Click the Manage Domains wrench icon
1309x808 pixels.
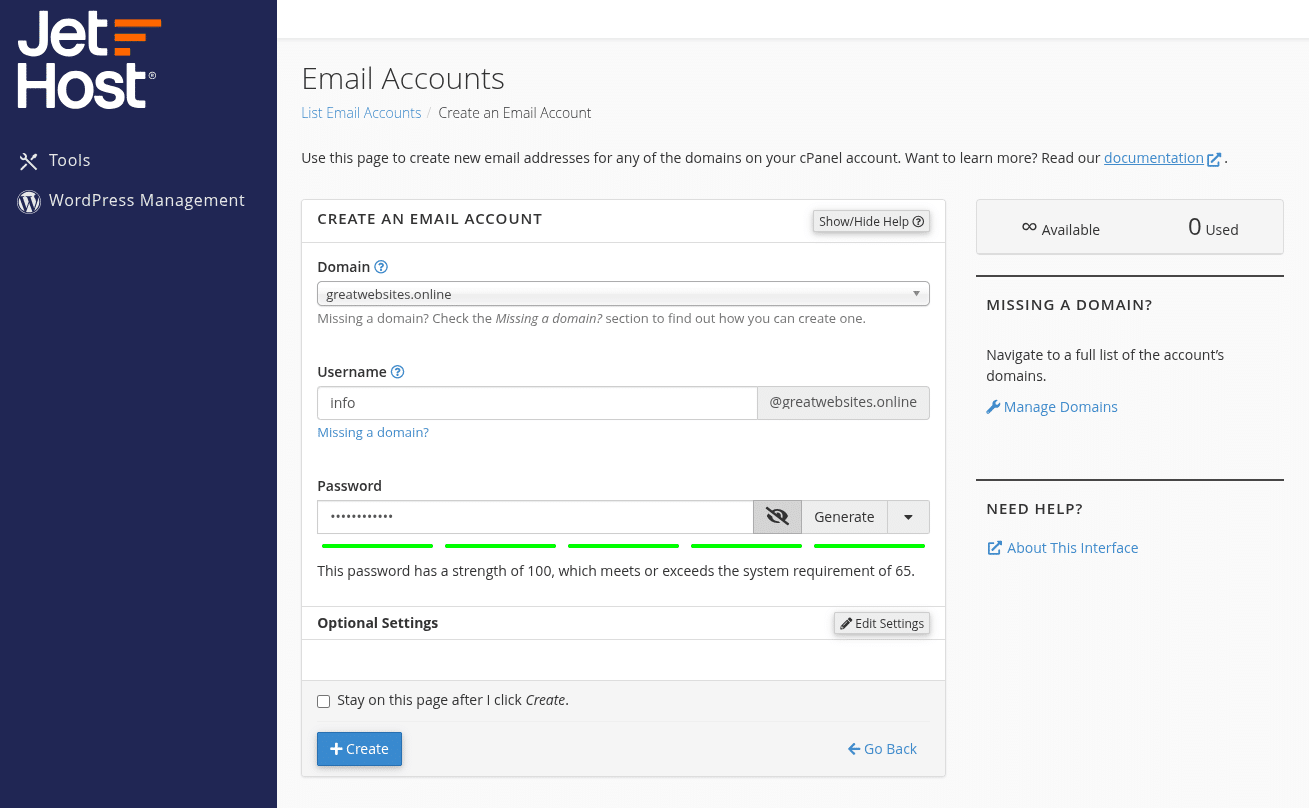[991, 406]
